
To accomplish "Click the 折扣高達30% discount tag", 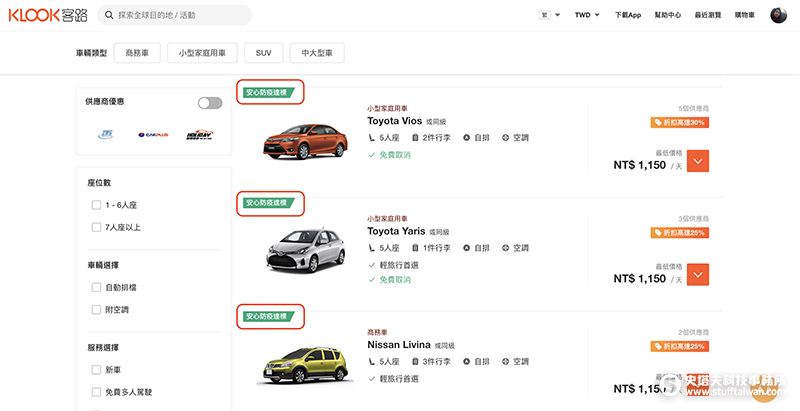I will coord(680,122).
